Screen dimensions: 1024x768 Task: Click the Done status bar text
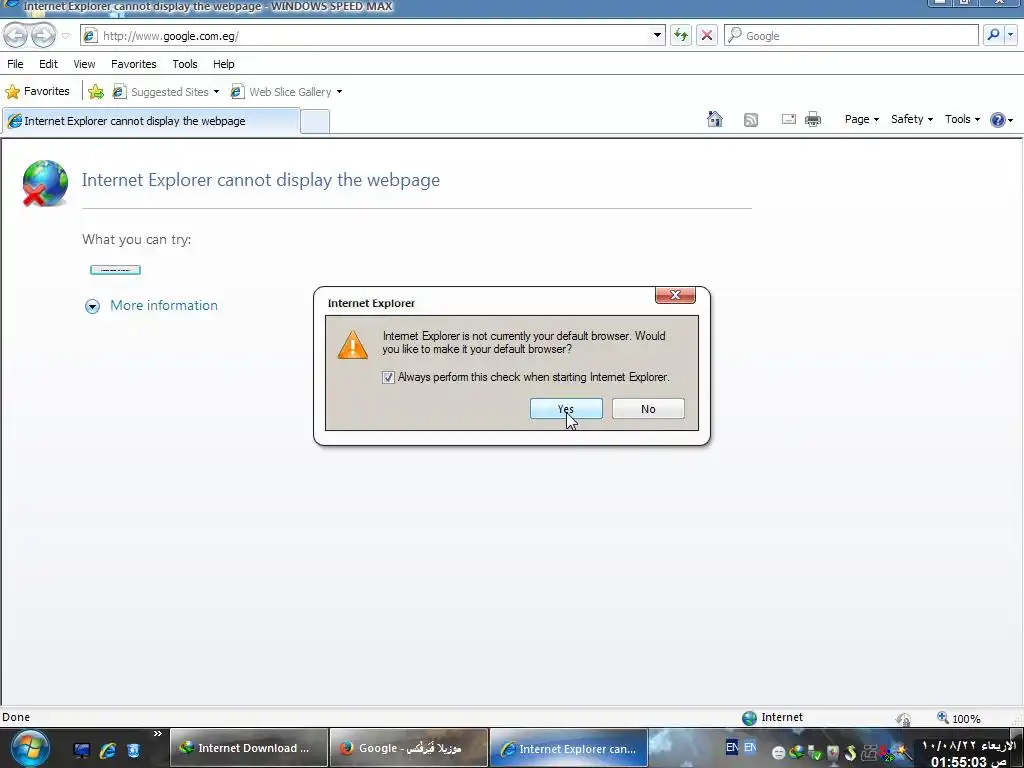pyautogui.click(x=16, y=717)
